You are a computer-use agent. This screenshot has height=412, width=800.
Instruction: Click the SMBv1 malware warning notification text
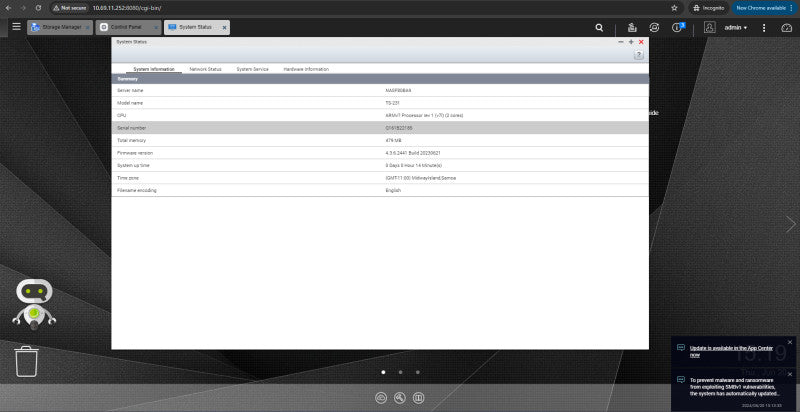point(735,387)
